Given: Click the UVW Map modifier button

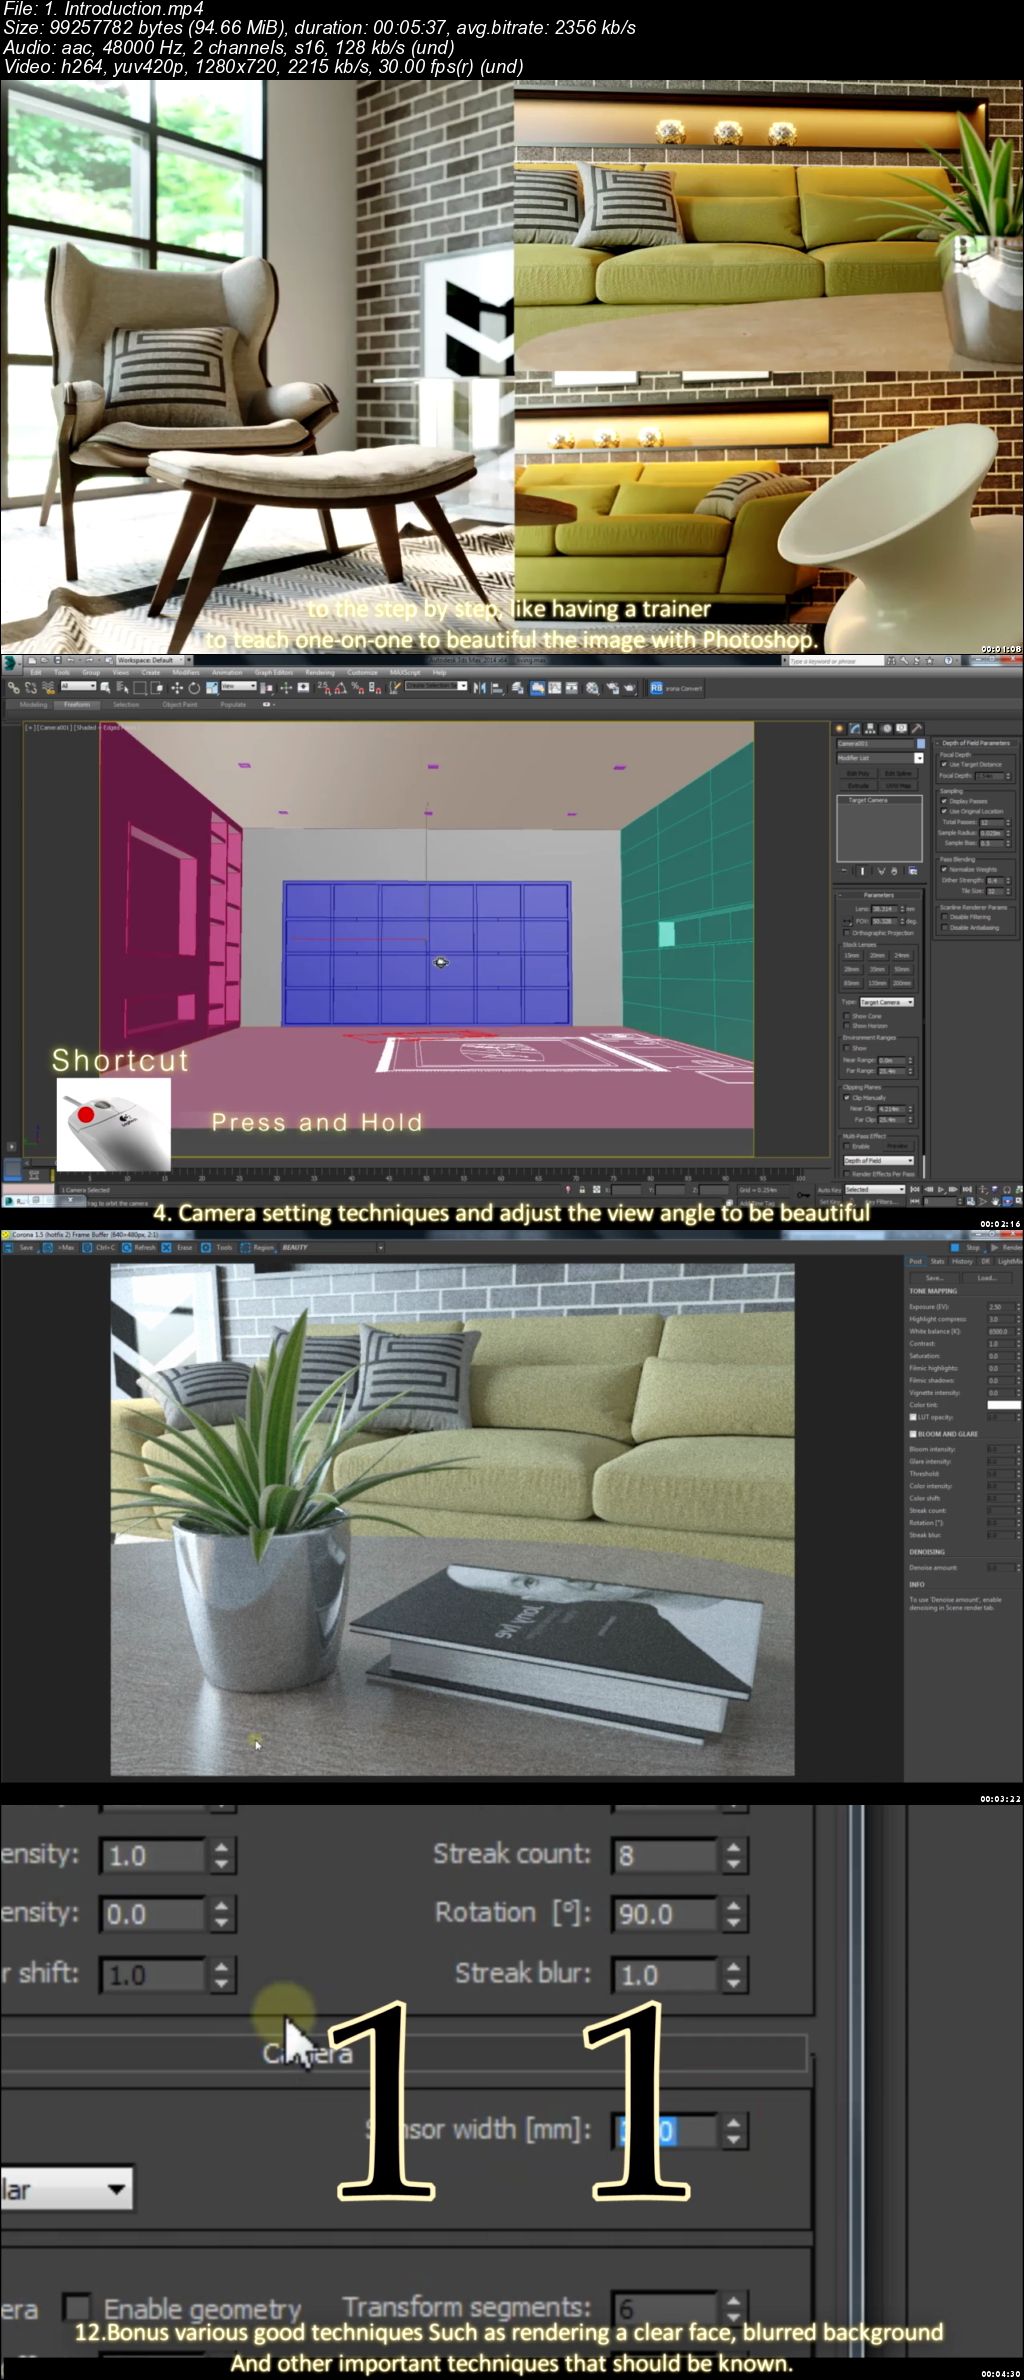Looking at the screenshot, I should tap(898, 786).
